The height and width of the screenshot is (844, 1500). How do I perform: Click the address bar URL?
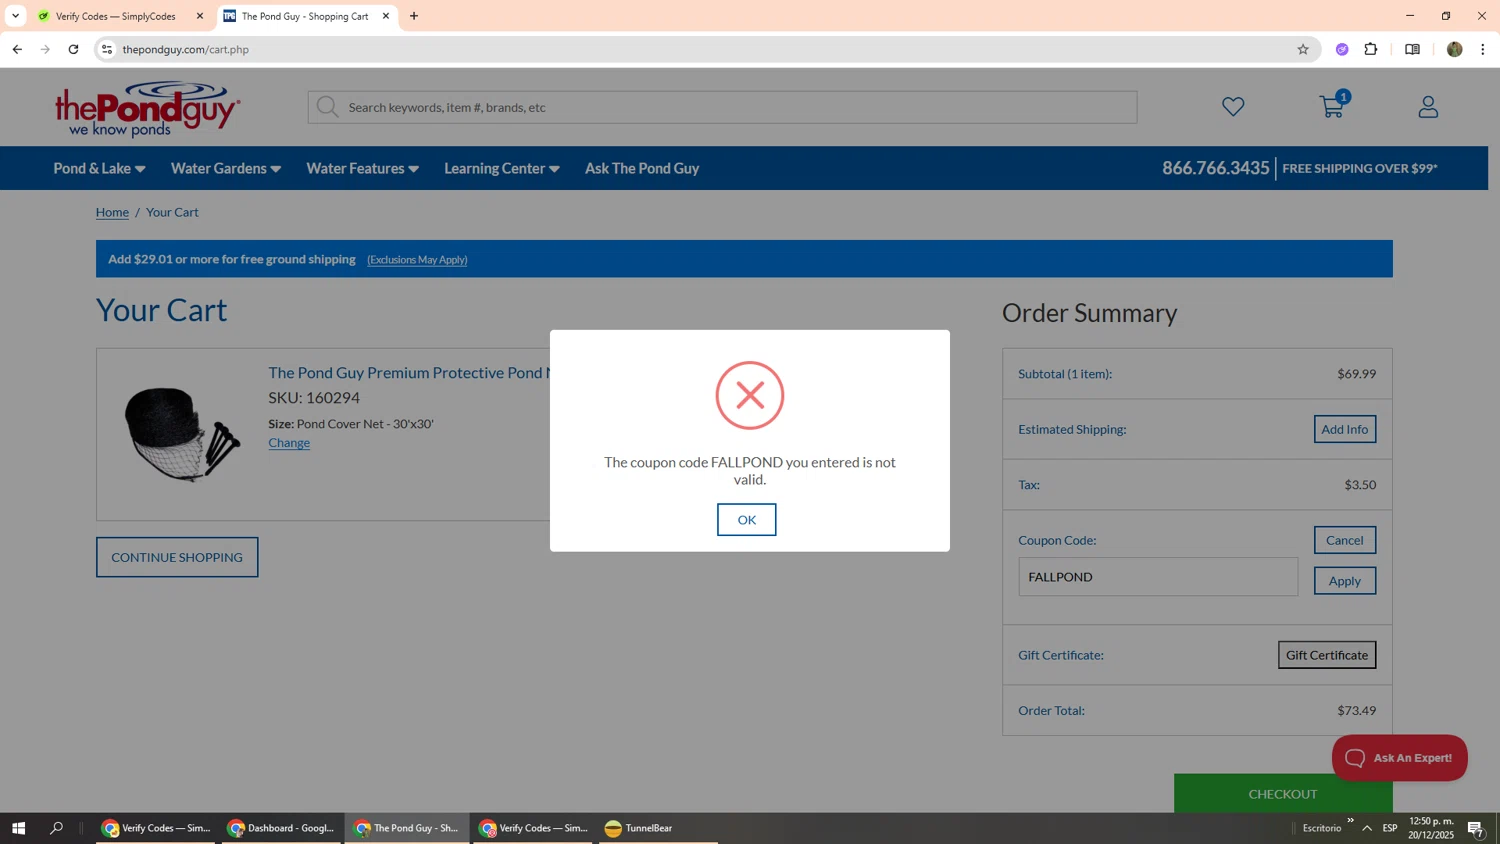[x=186, y=49]
